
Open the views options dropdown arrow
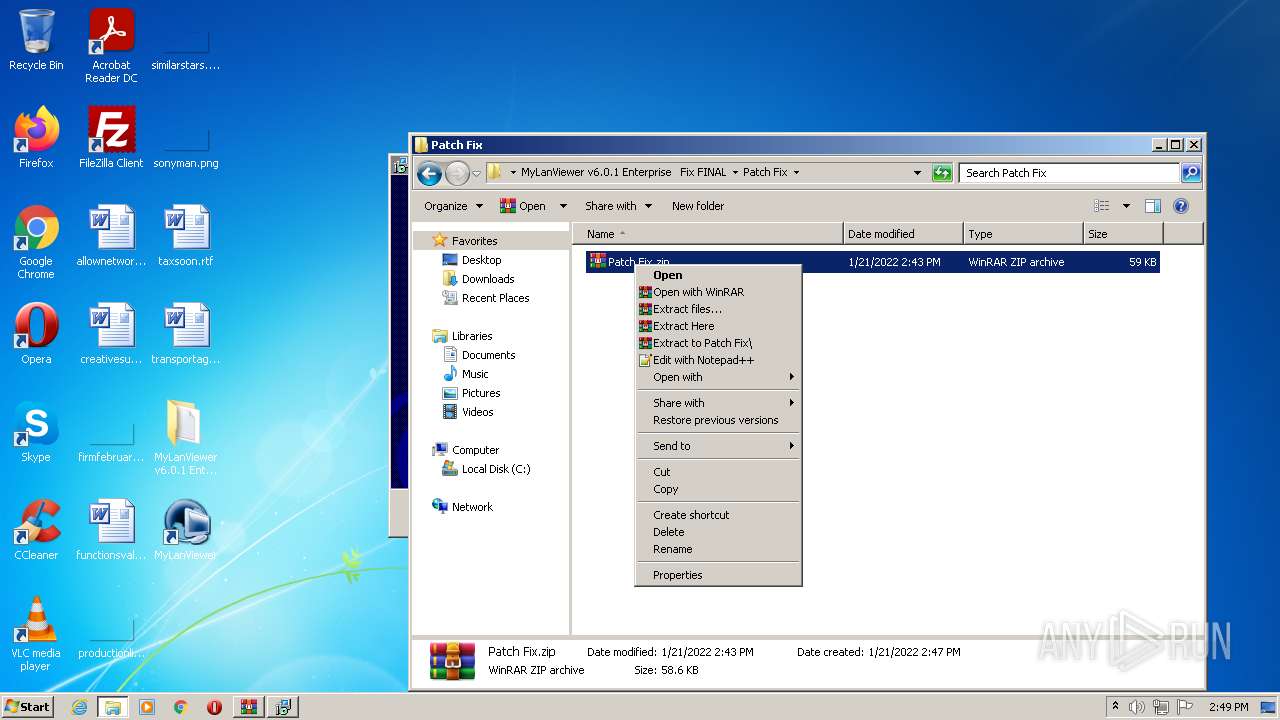pos(1126,206)
